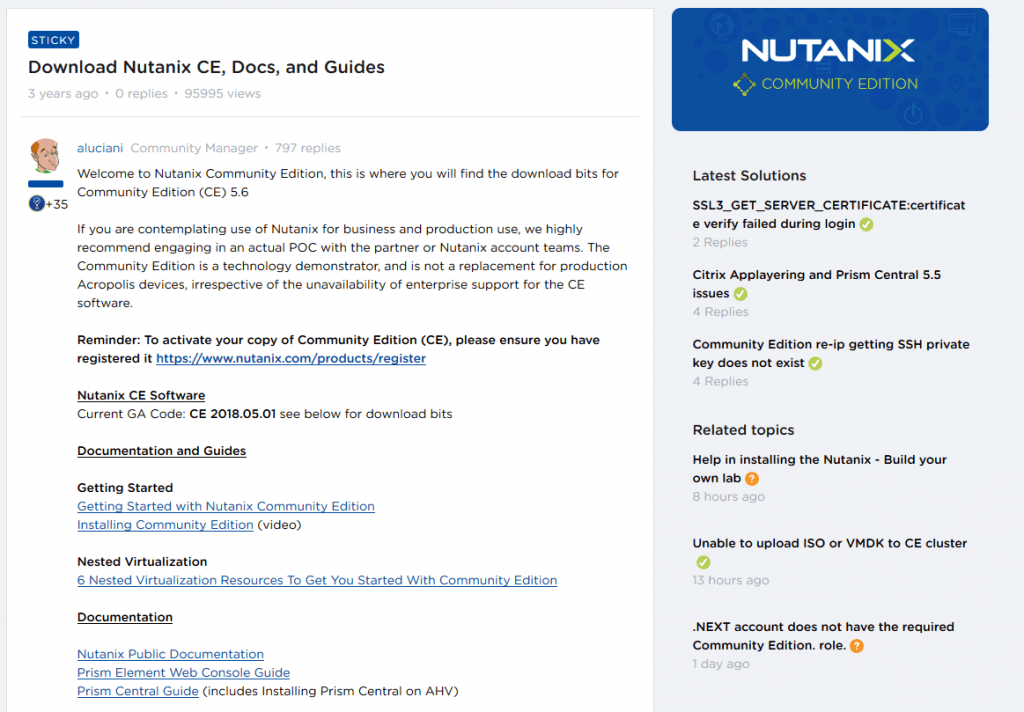
Task: Click green checkmark under Unable to upload ISO topic
Action: click(703, 562)
